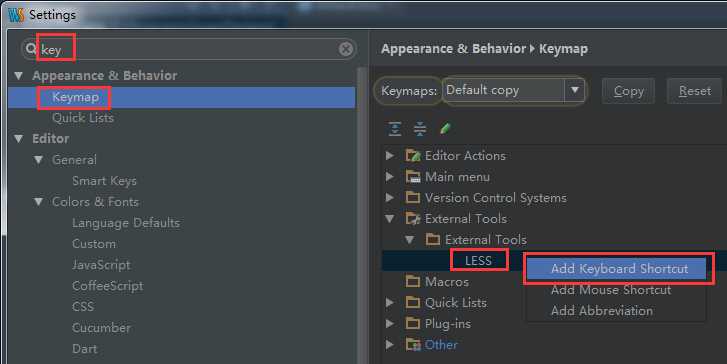Click the WebStorm logo in title bar

point(16,15)
